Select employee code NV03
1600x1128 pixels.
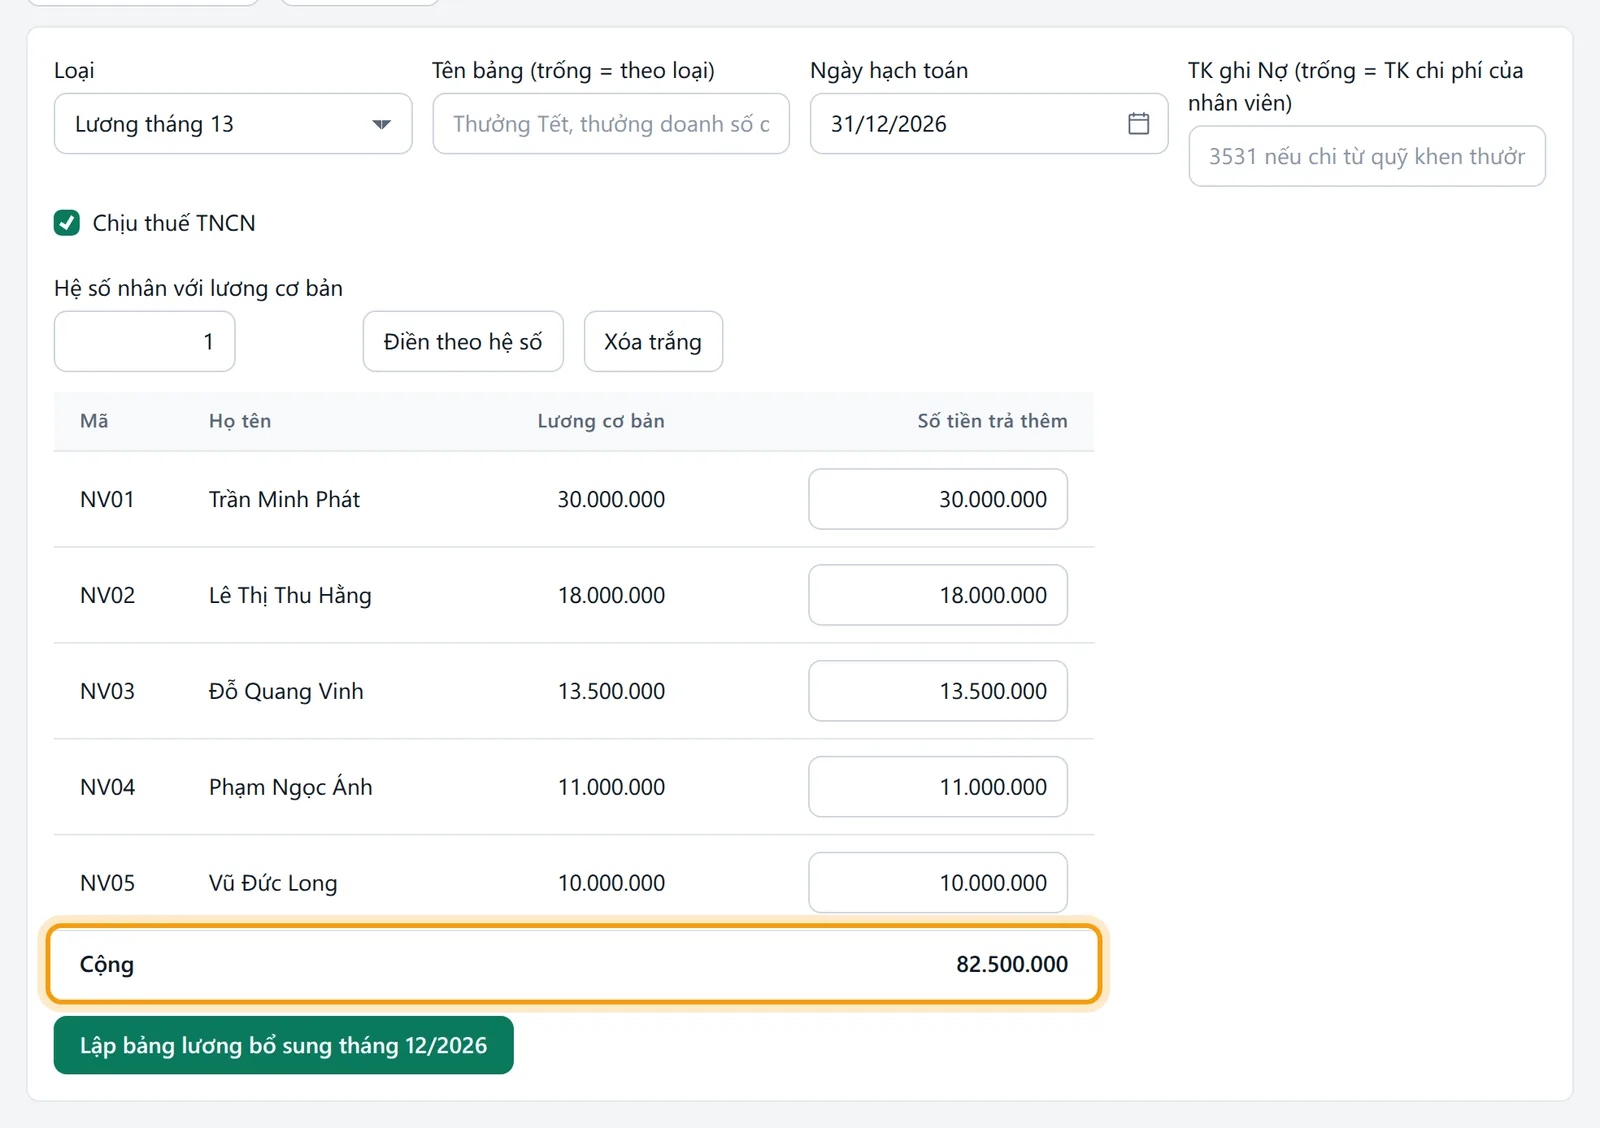107,691
